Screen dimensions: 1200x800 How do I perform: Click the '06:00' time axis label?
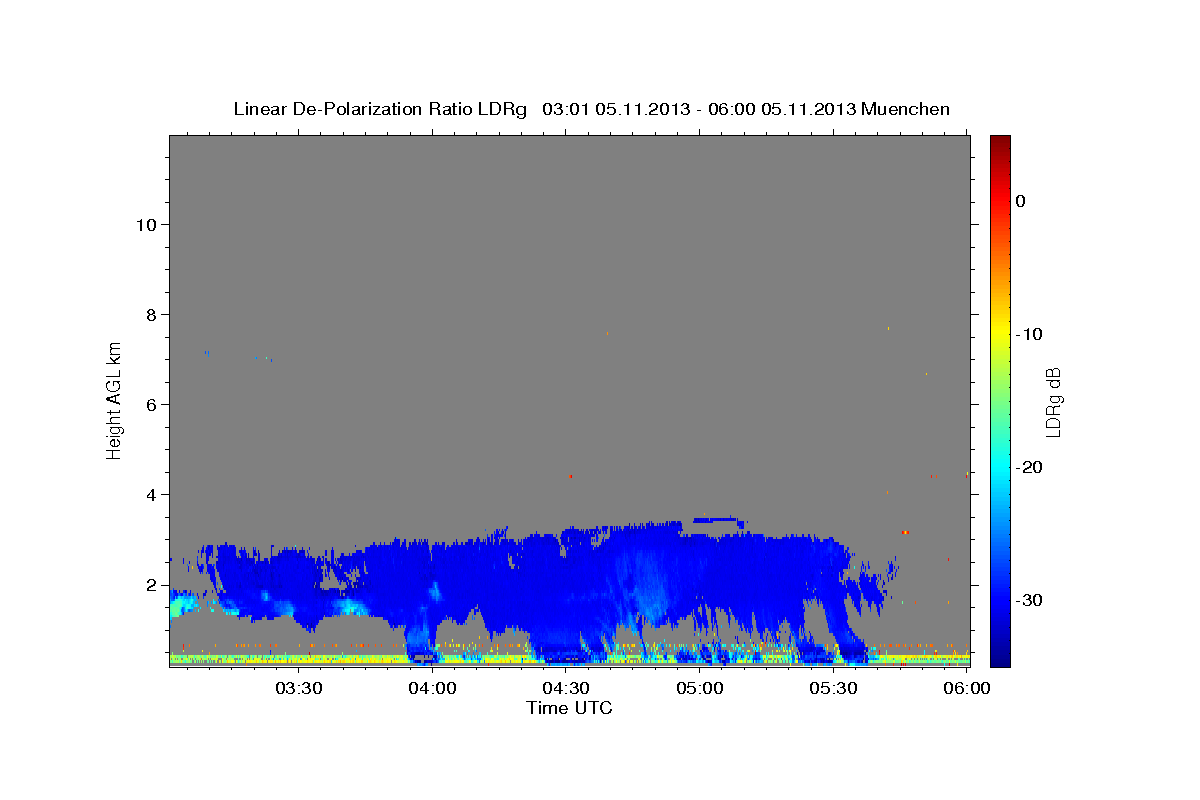pos(968,688)
